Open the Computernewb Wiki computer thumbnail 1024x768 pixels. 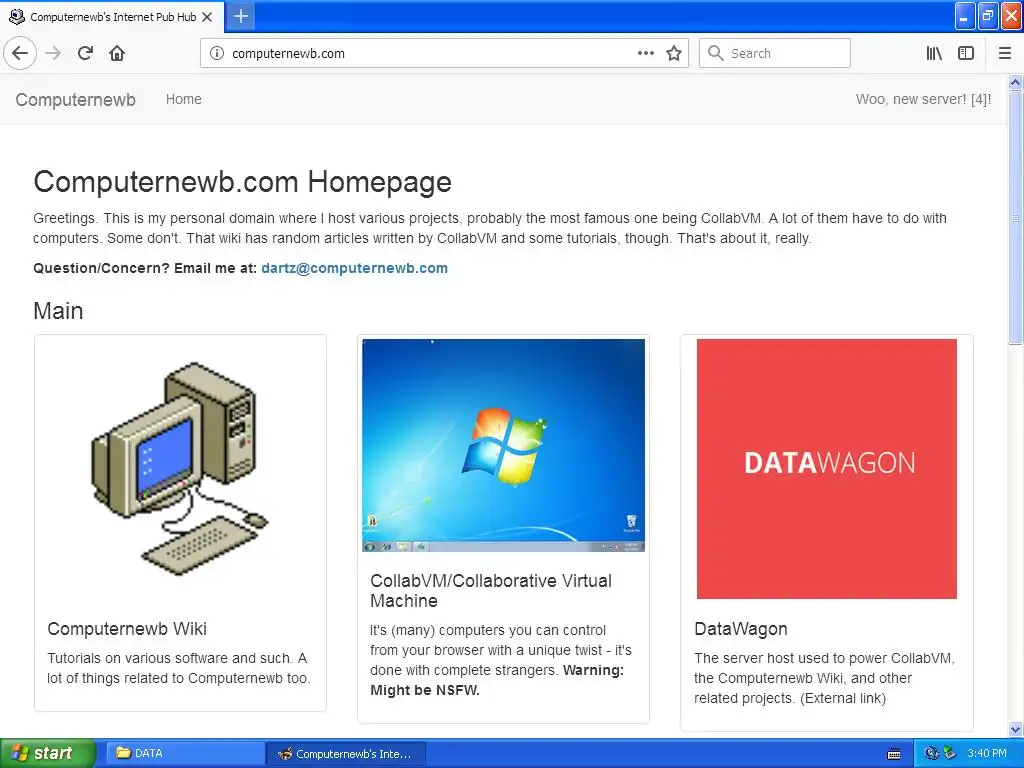pyautogui.click(x=180, y=469)
